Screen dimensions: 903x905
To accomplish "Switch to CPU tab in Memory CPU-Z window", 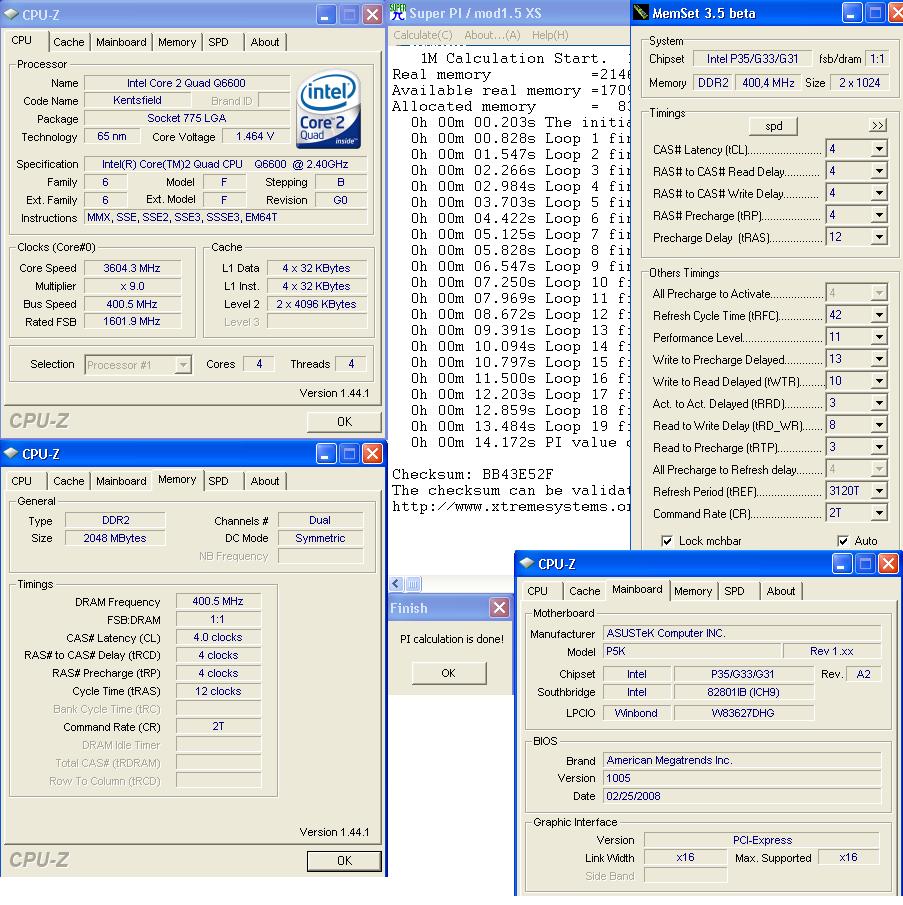I will coord(21,481).
